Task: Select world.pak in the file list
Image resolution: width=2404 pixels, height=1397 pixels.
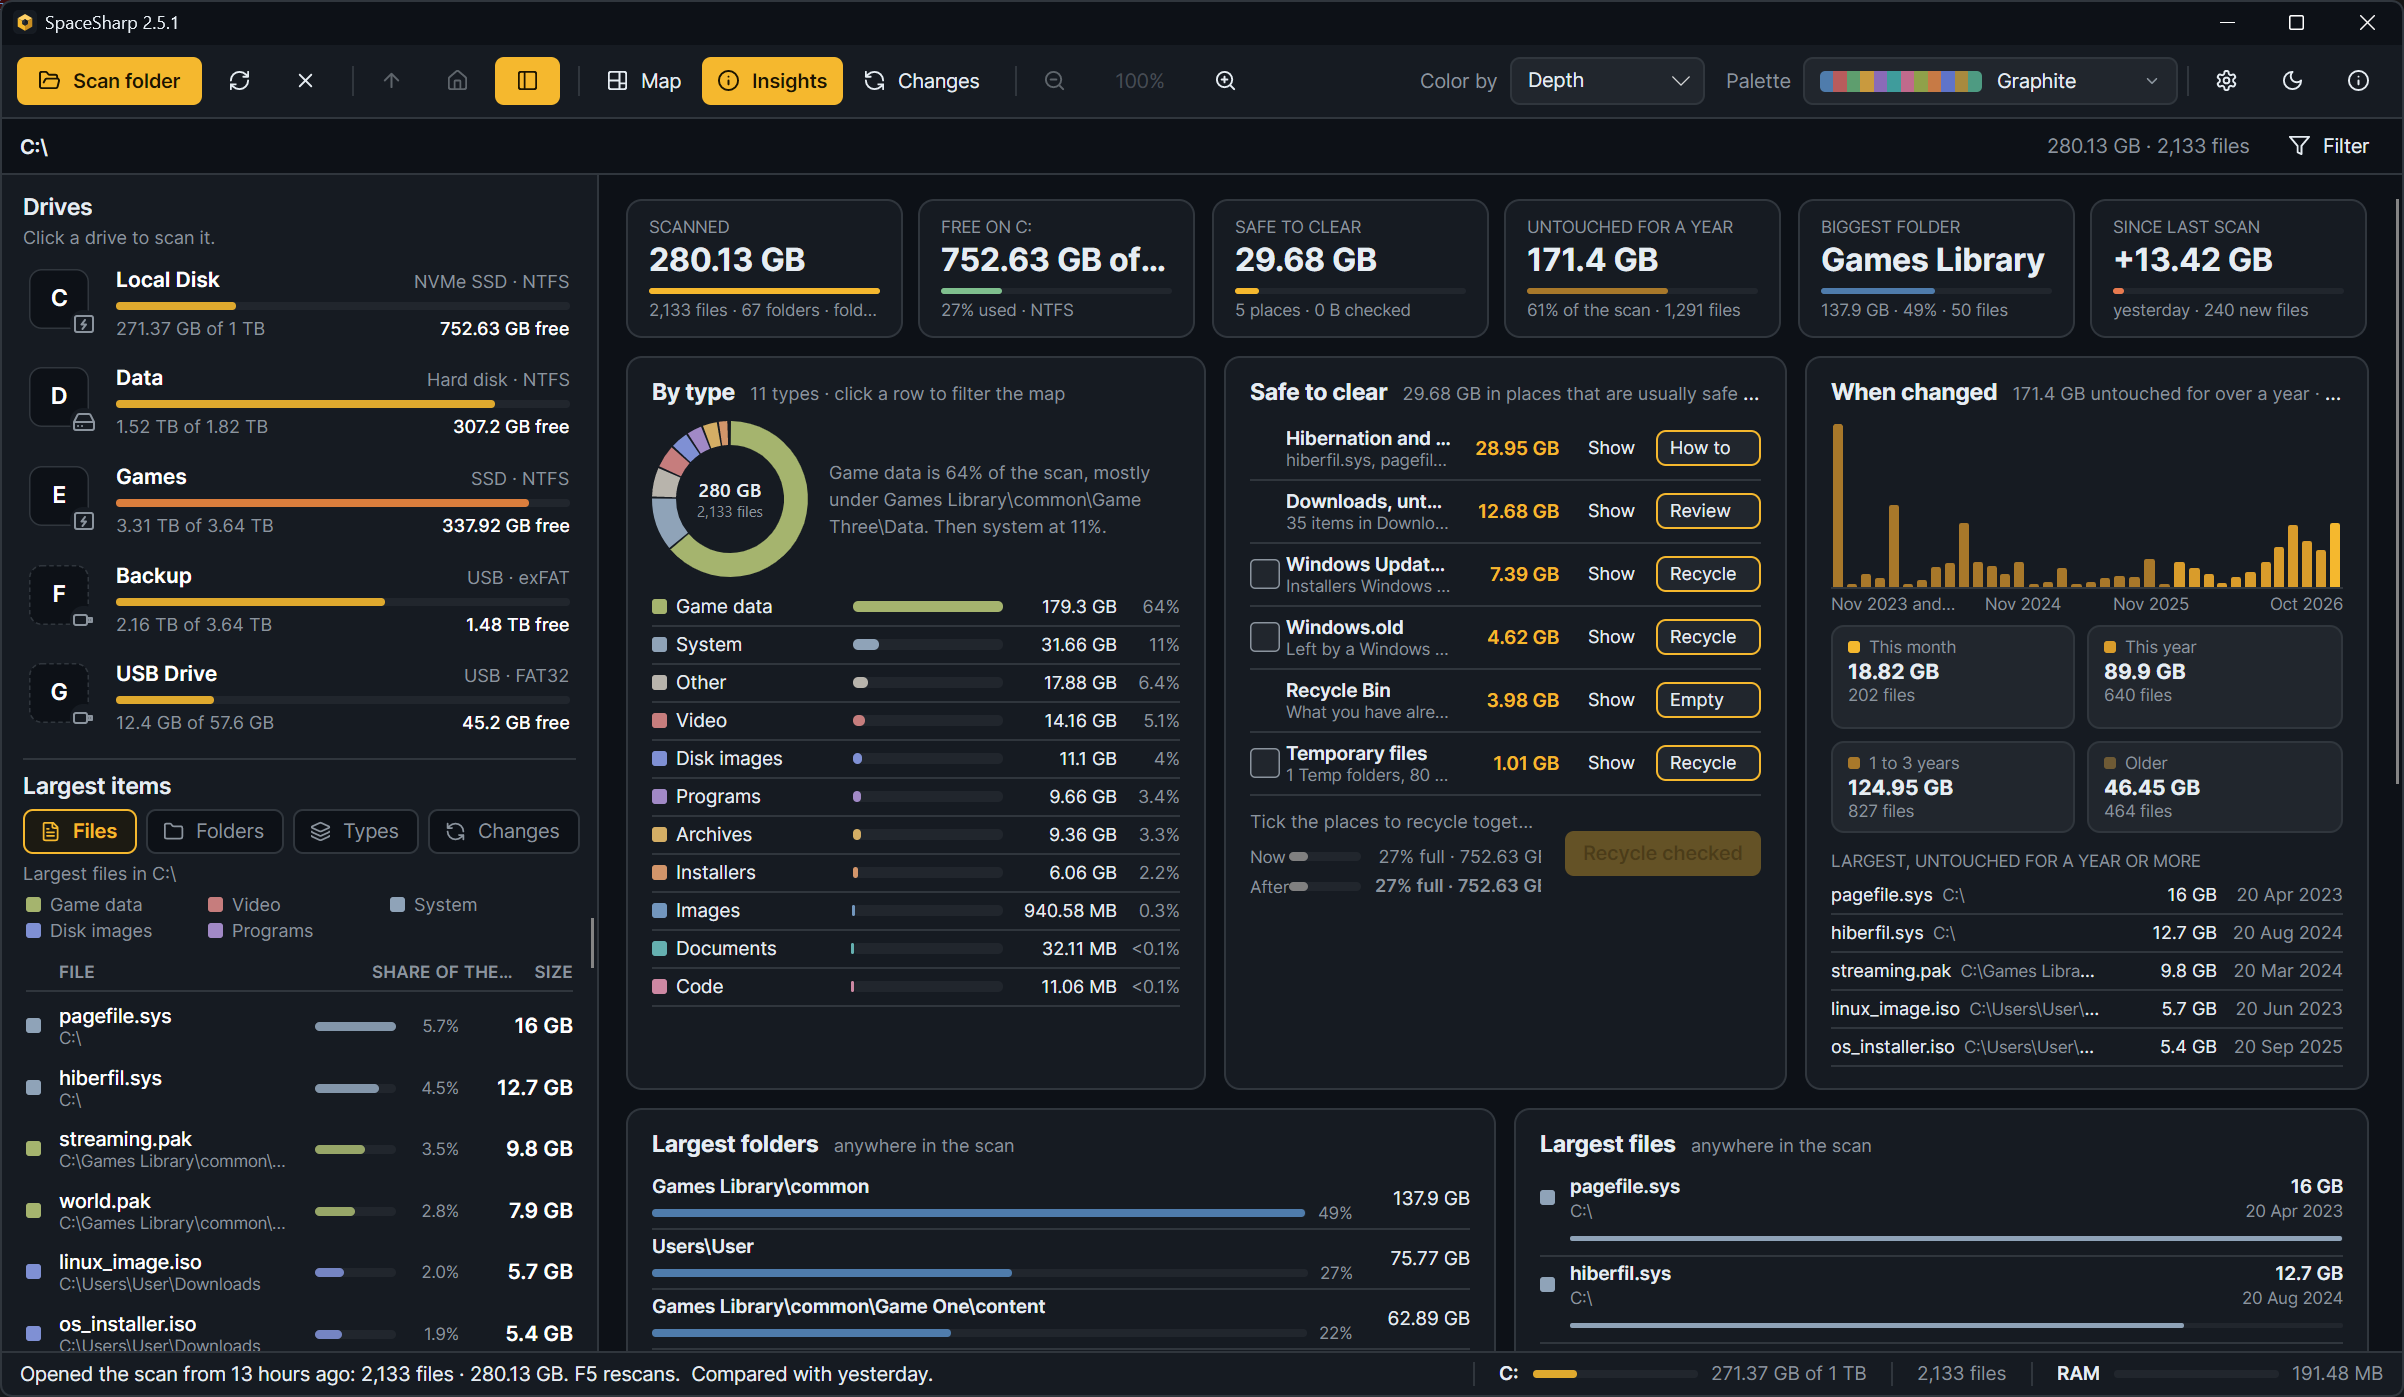Action: point(300,1211)
